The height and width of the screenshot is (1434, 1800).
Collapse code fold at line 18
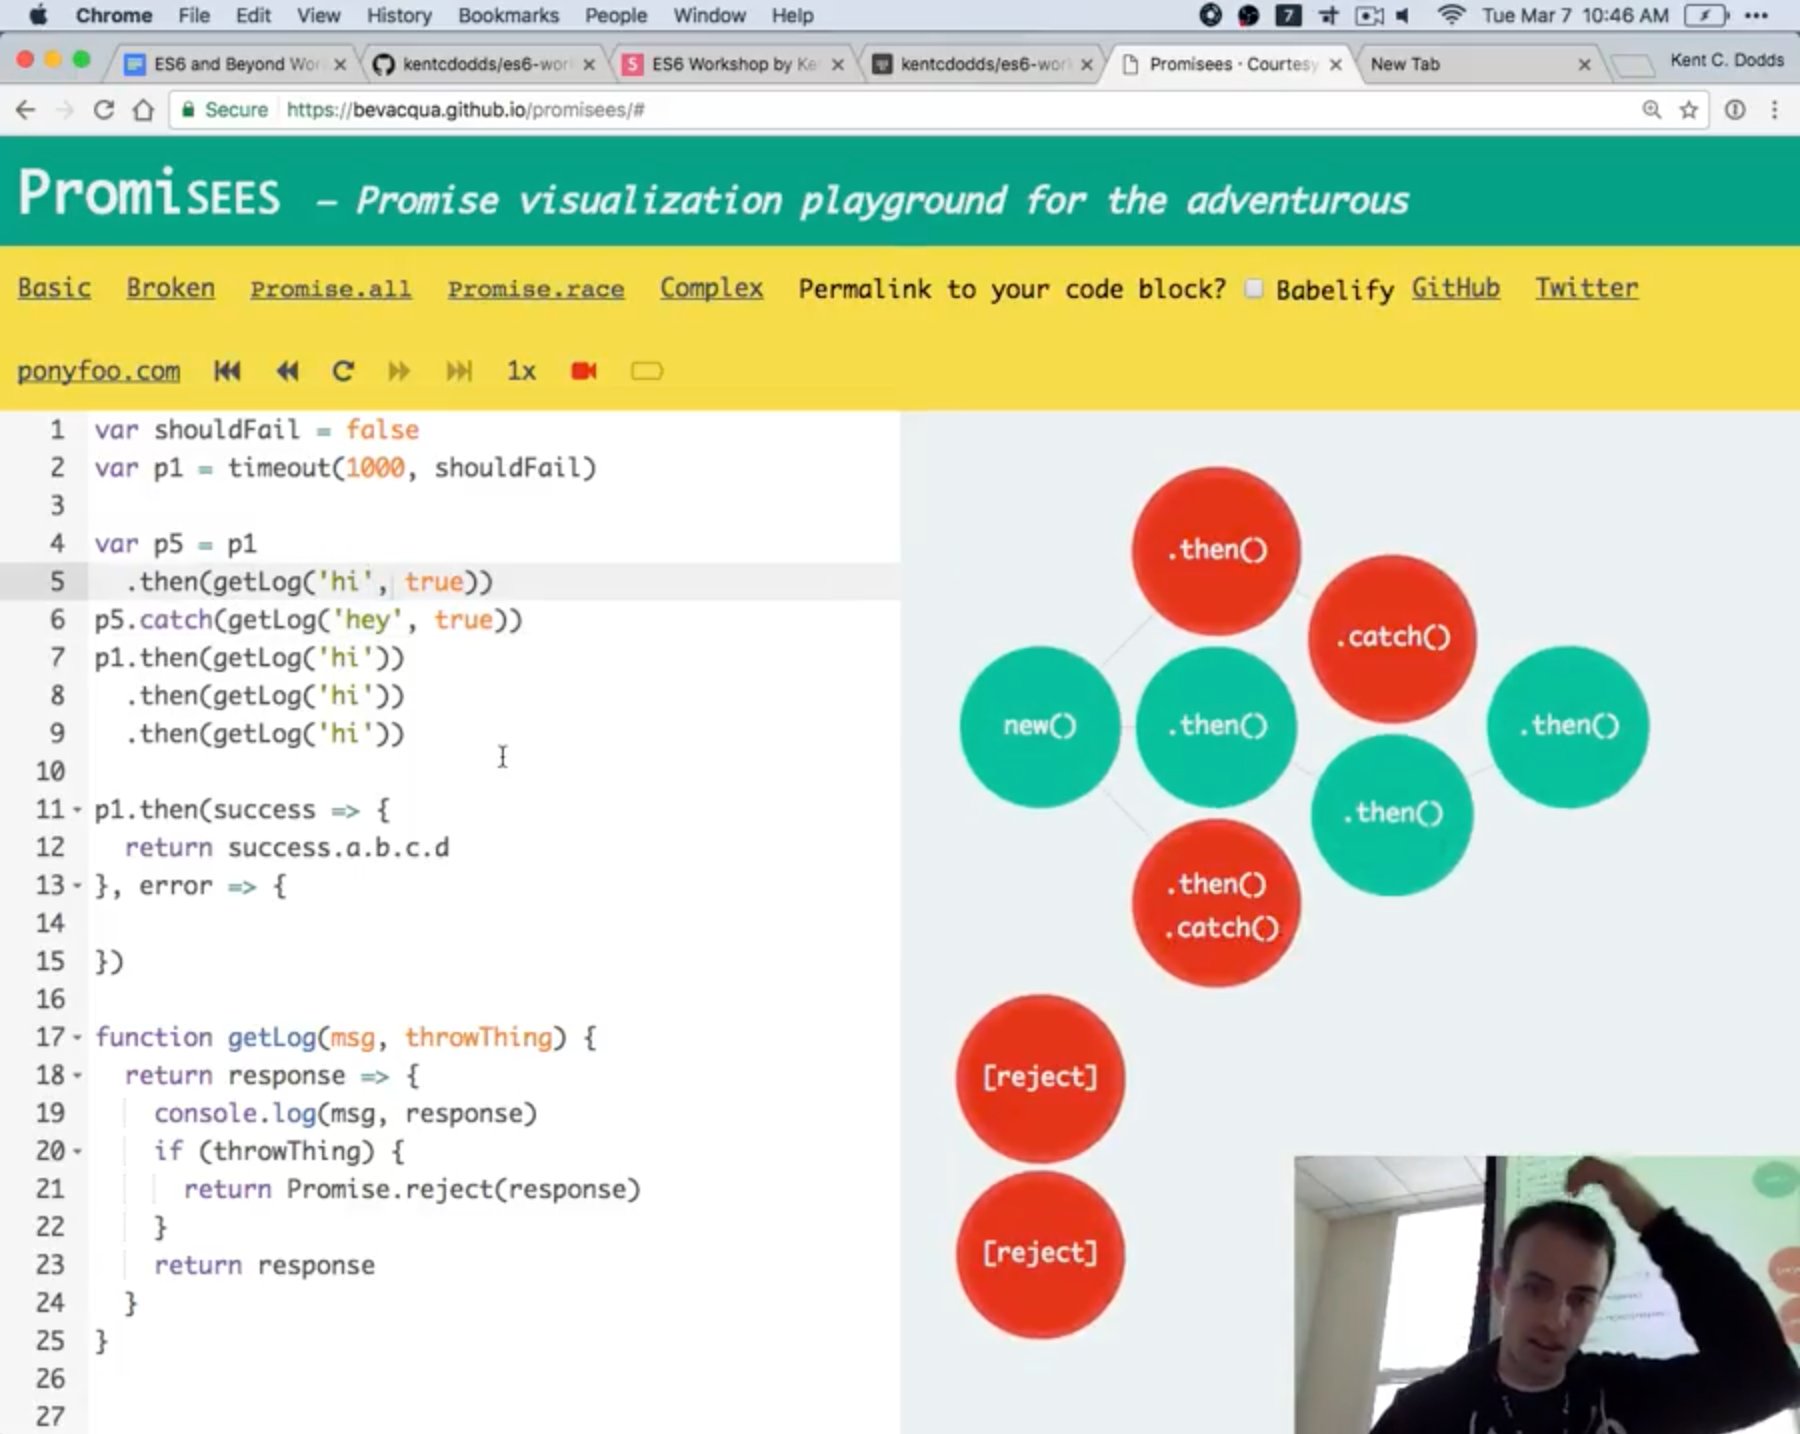coord(77,1076)
